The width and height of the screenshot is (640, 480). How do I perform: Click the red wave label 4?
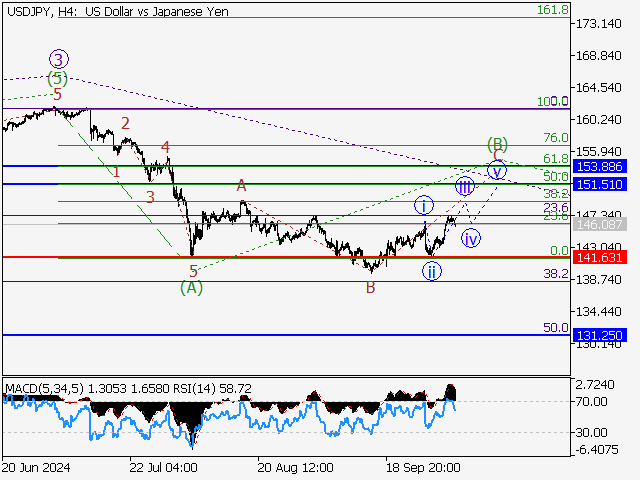[165, 147]
